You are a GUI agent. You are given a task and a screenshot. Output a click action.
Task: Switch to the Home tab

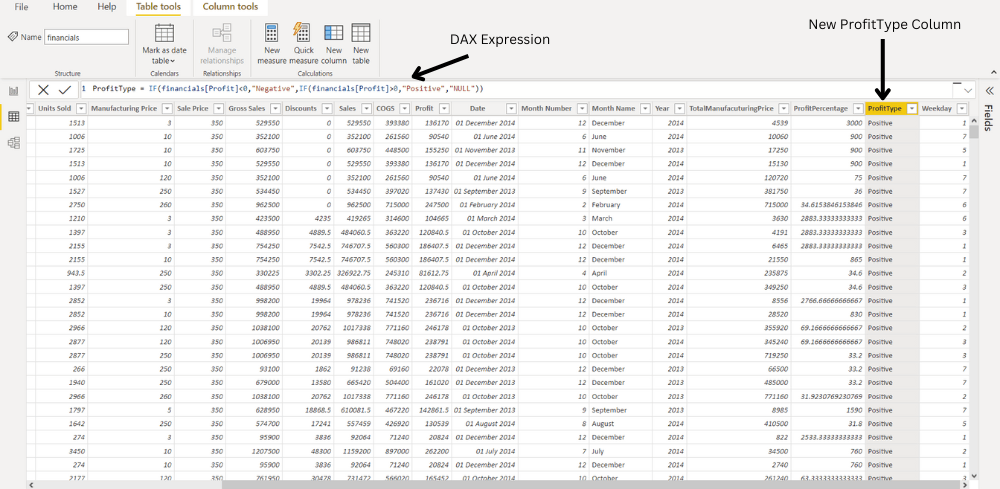click(65, 7)
